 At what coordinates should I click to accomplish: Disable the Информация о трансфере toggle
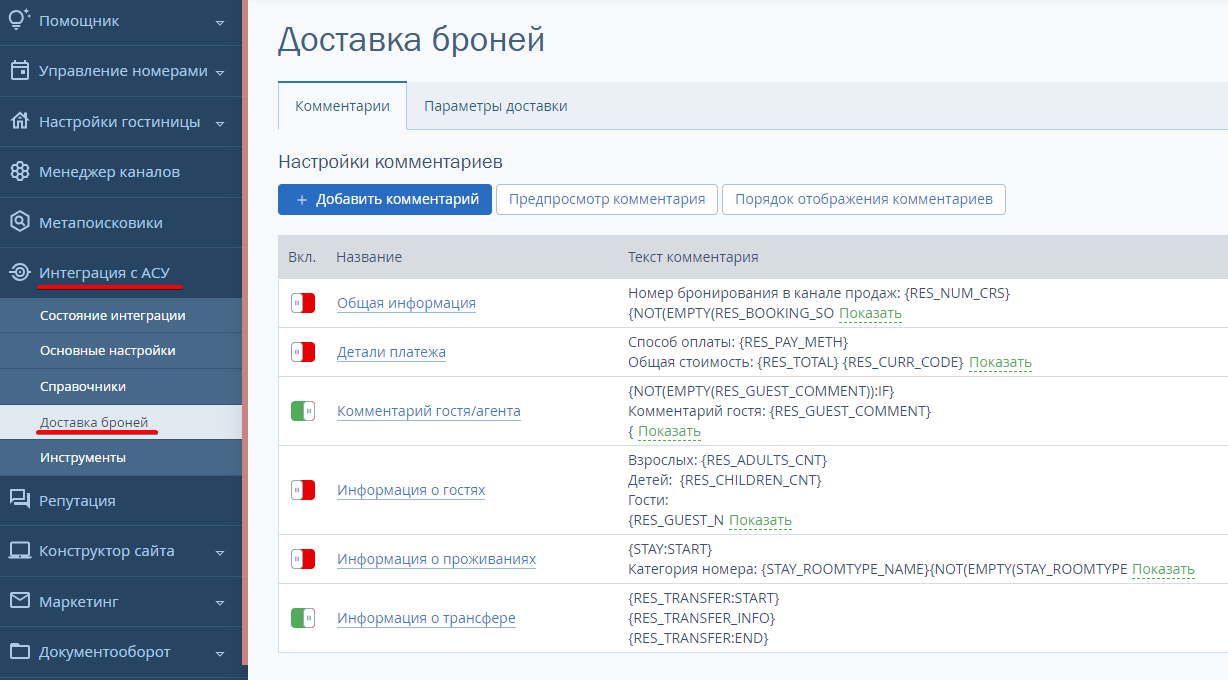pos(303,618)
